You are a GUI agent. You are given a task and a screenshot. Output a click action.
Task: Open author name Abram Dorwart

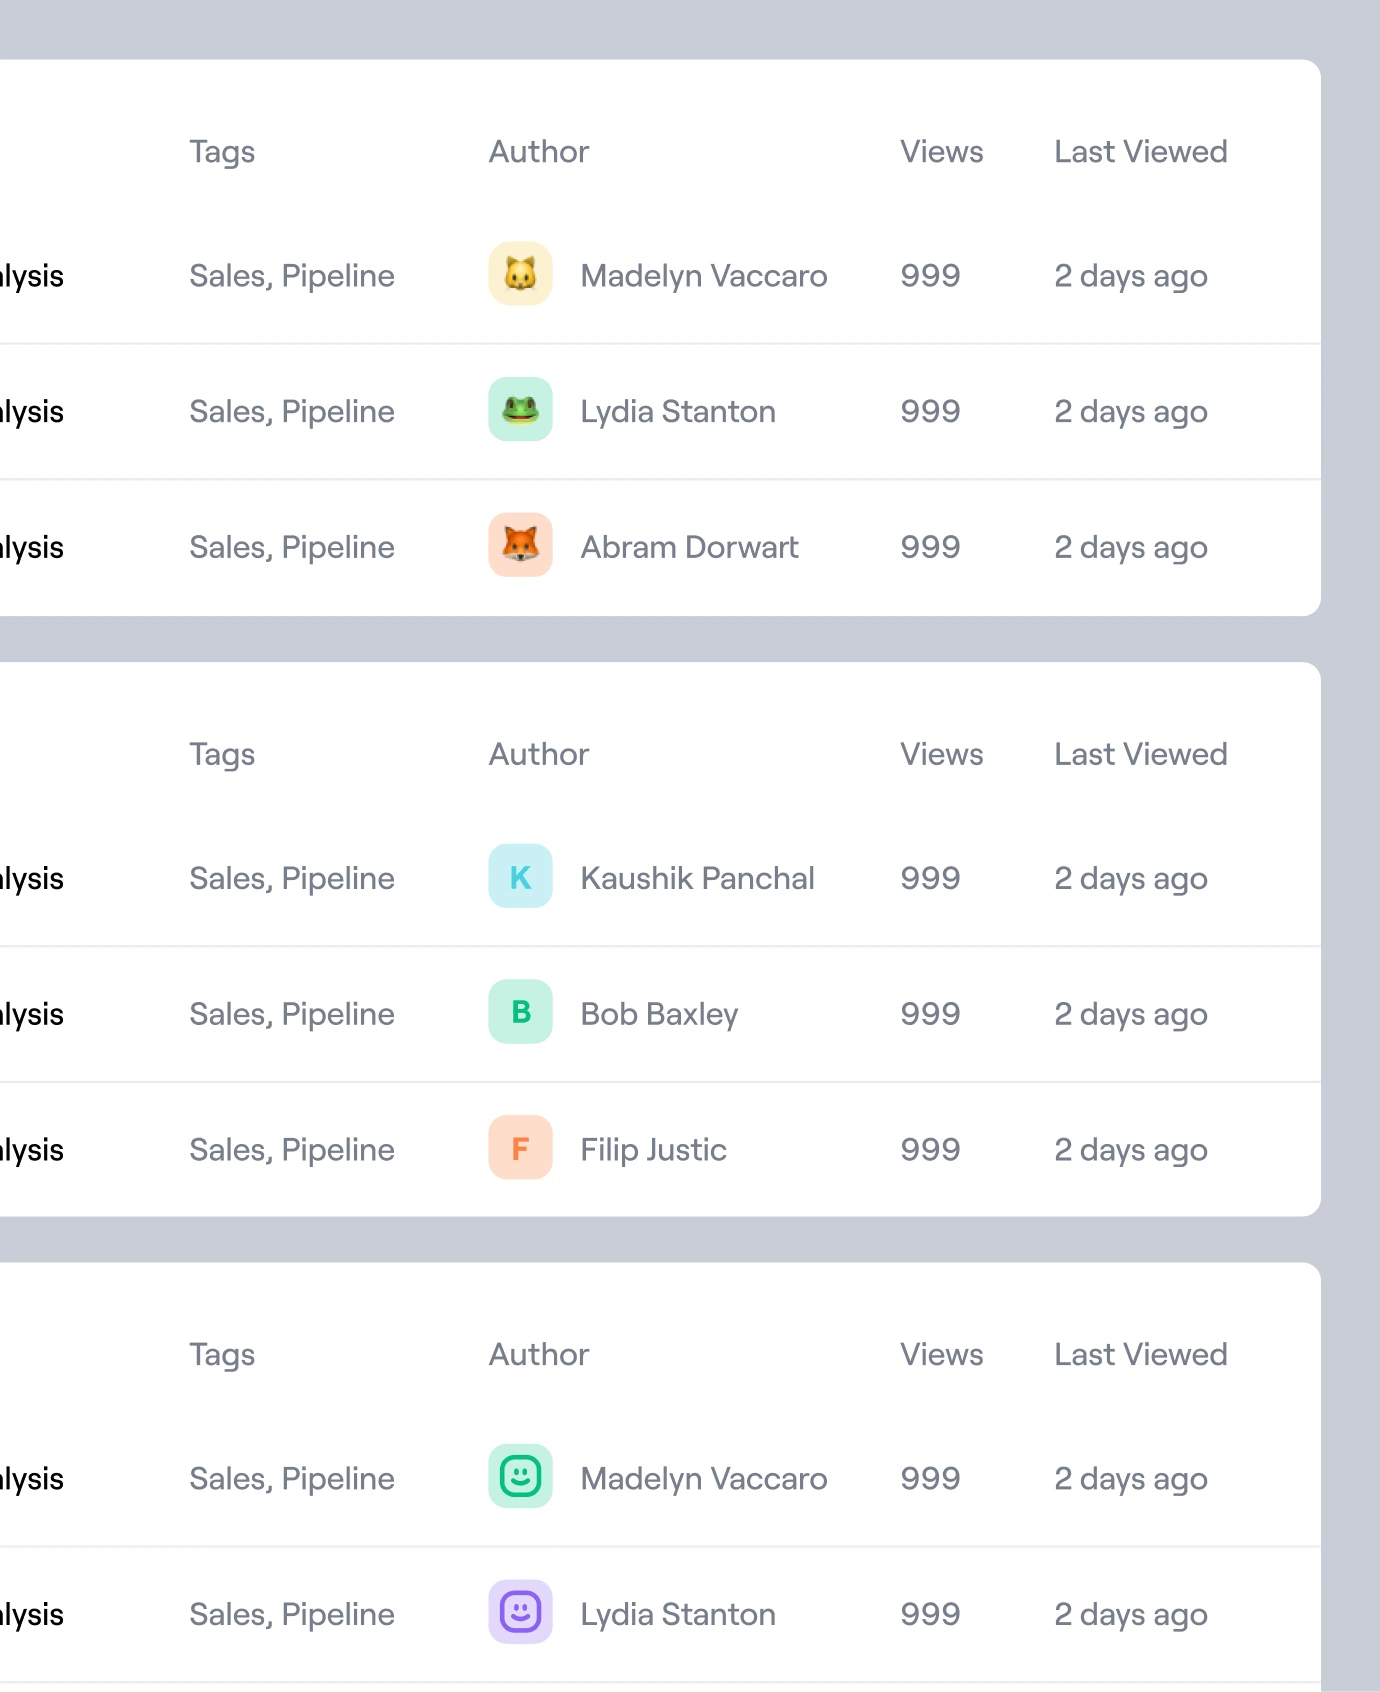[x=689, y=547]
